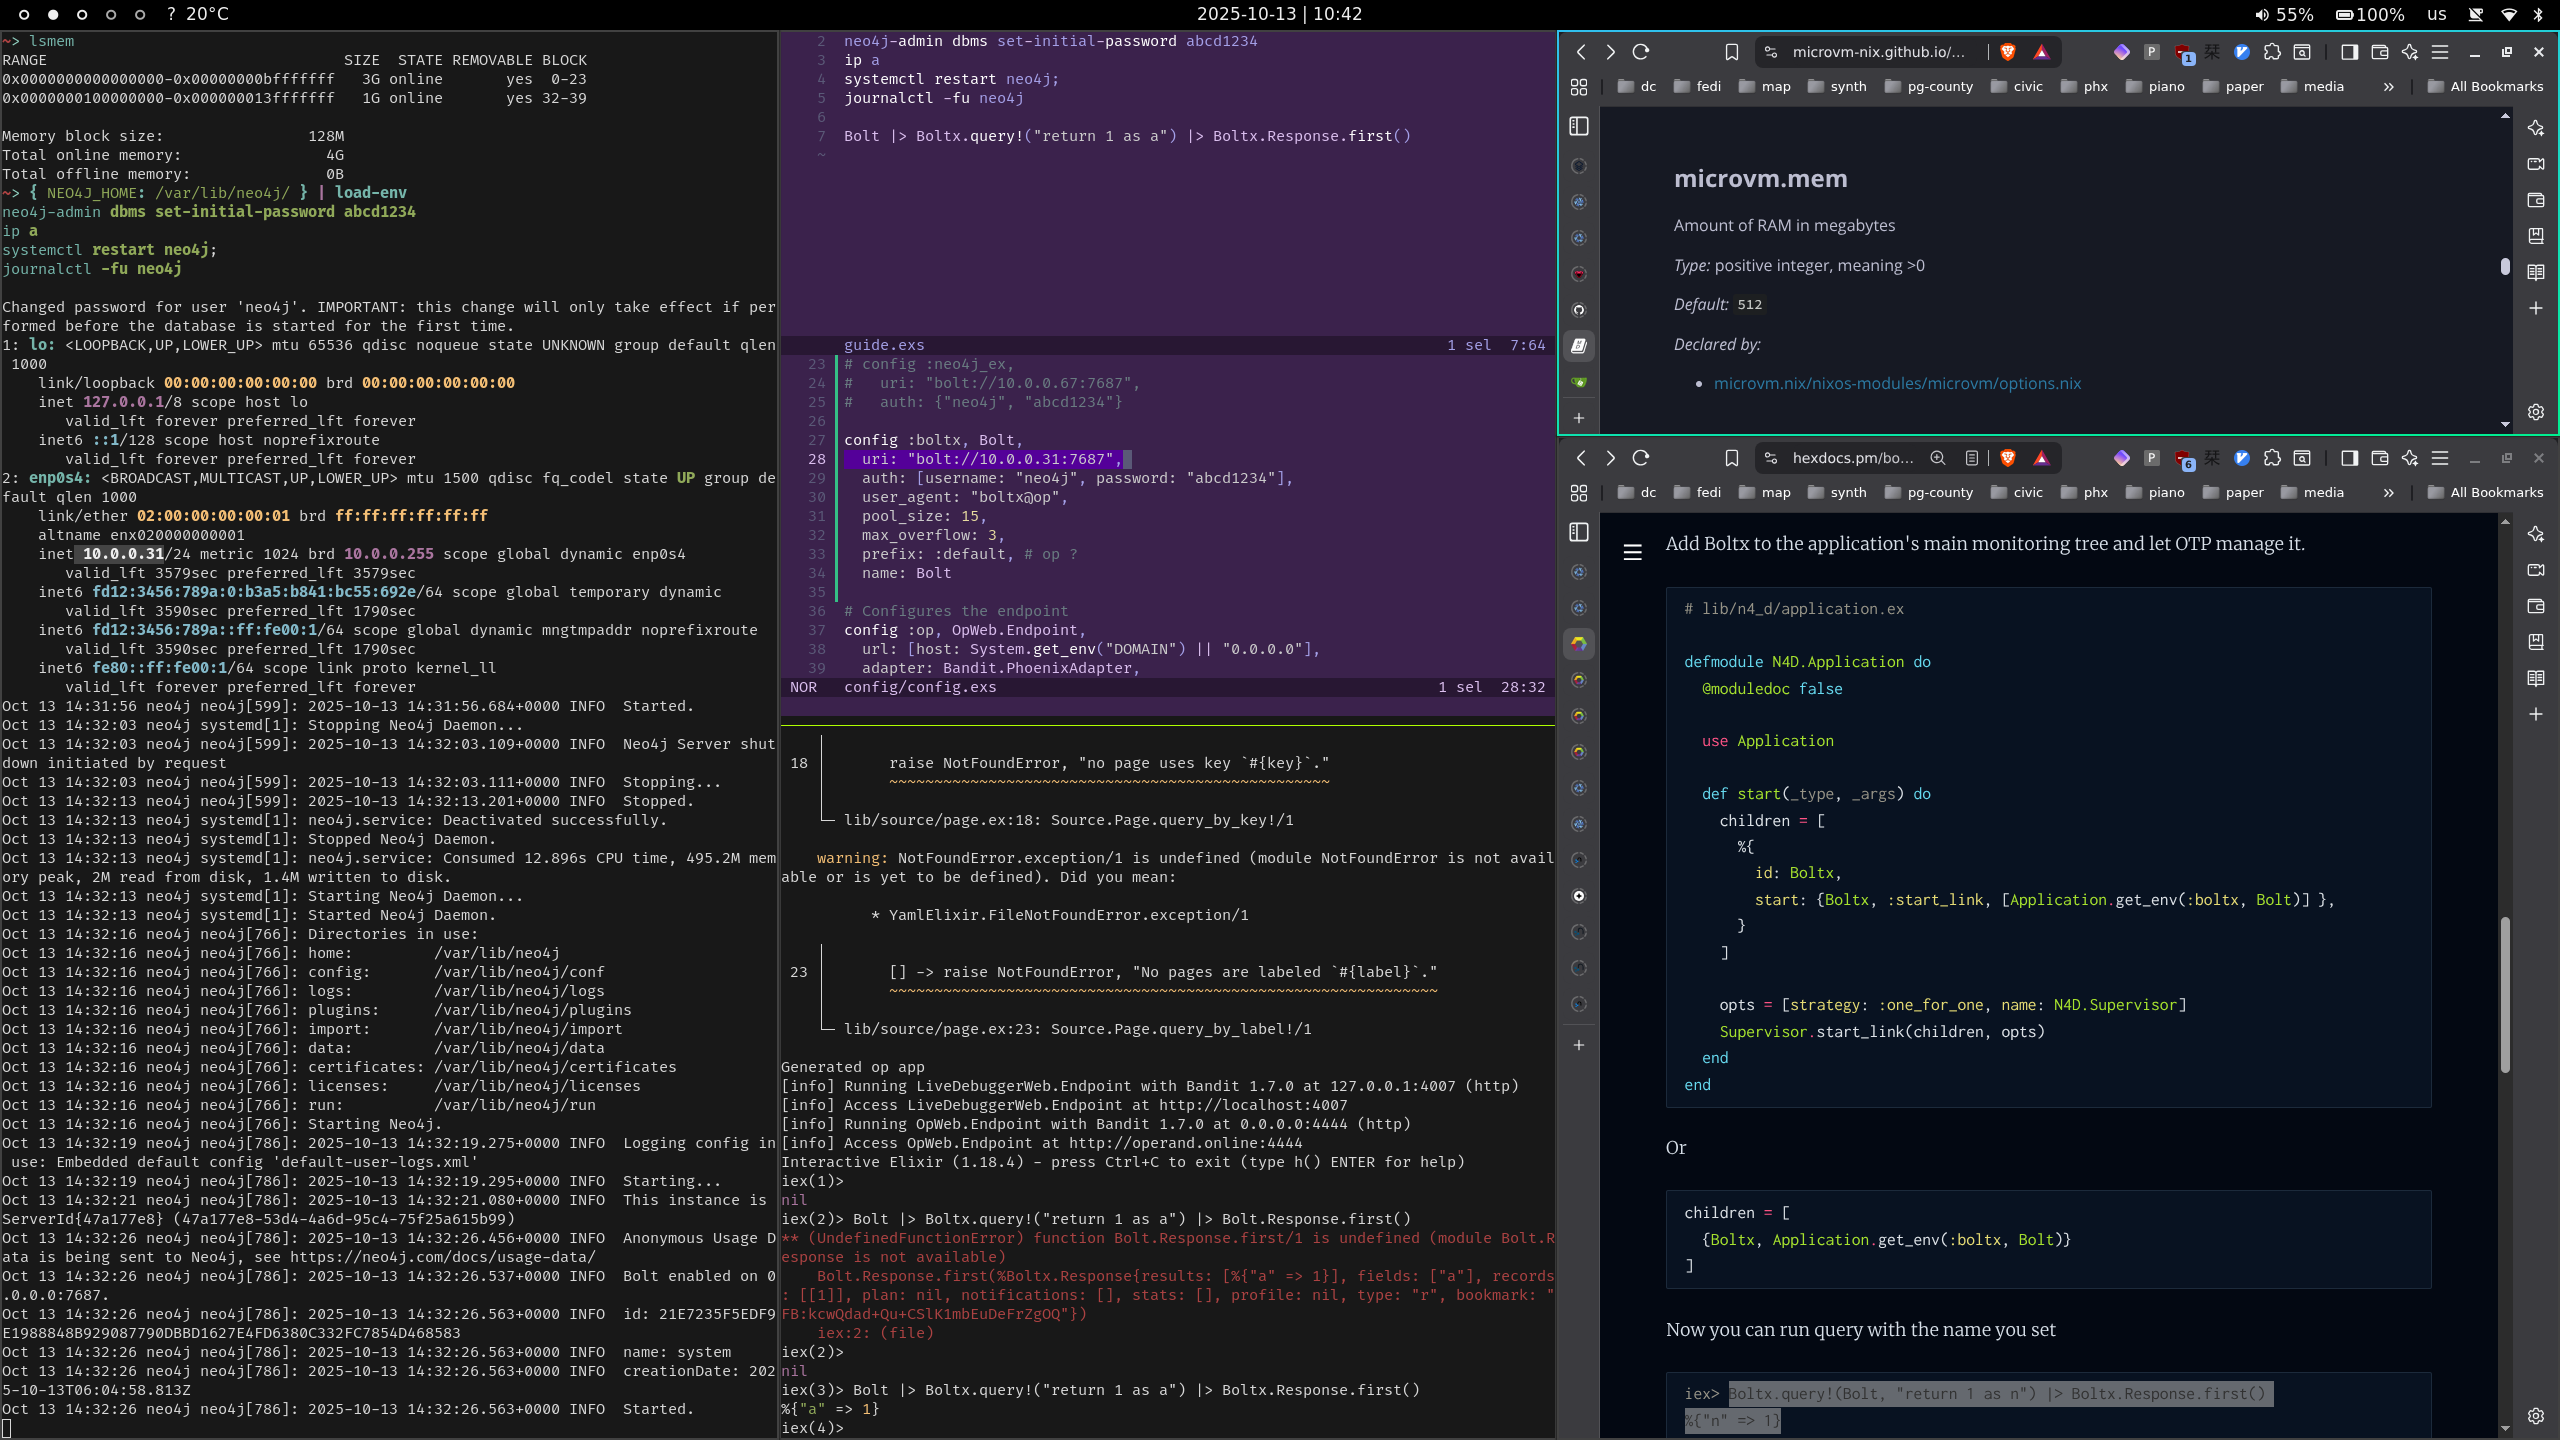Toggle reader mode in hexdocs address bar
Screen dimensions: 2560x1440
[x=1971, y=458]
